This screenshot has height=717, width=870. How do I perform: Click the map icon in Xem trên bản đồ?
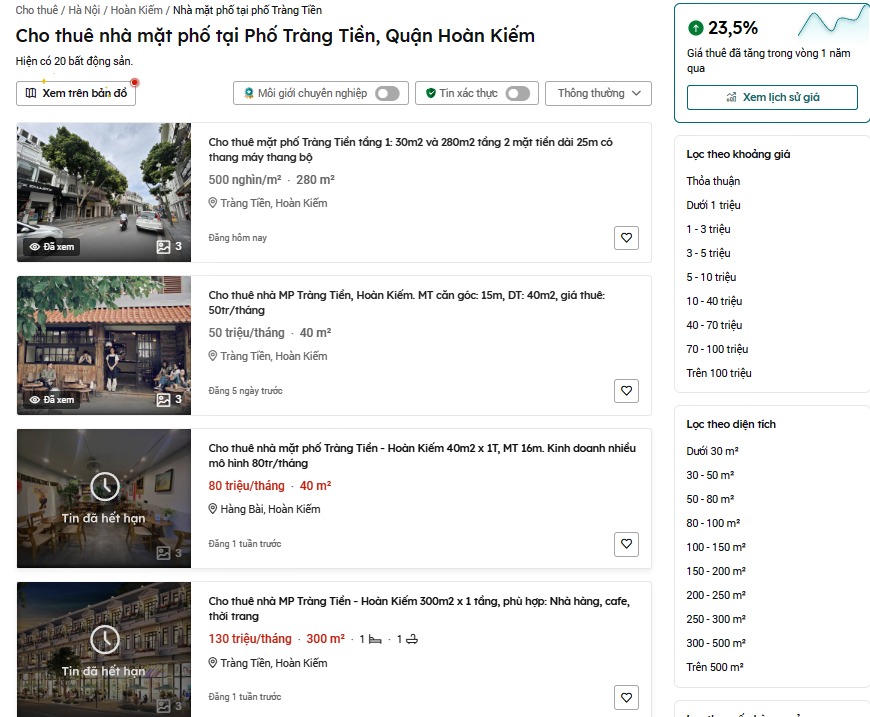(x=30, y=93)
